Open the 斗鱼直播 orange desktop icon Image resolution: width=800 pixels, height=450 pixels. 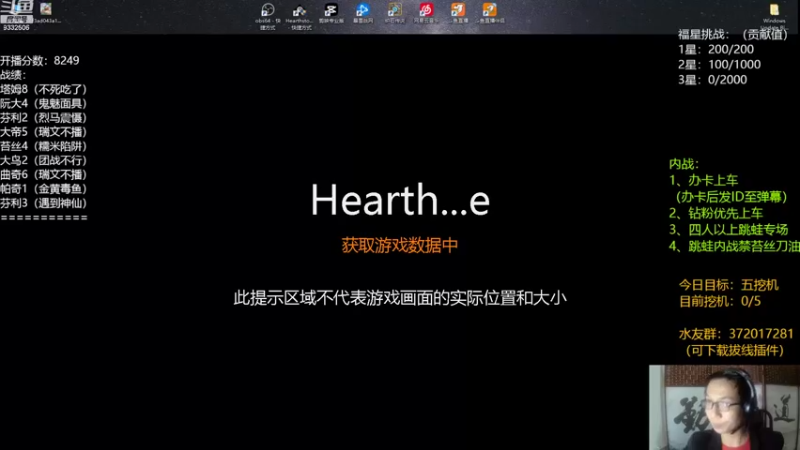[458, 13]
